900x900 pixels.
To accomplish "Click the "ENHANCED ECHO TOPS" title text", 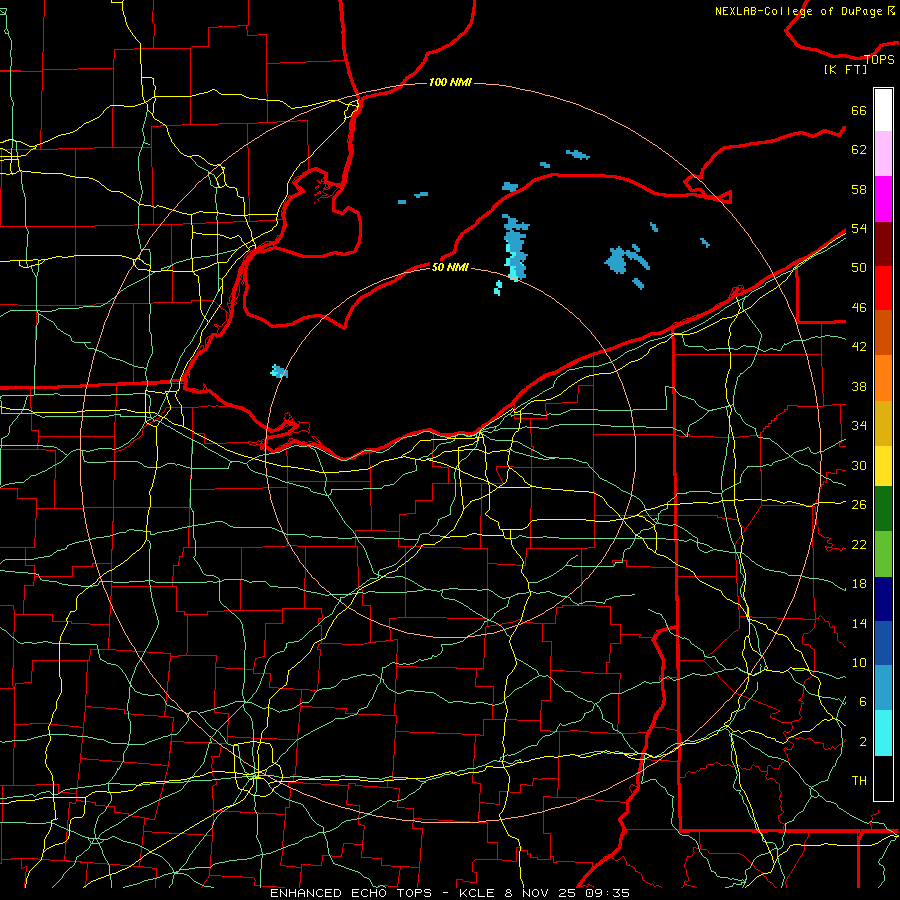I will tap(351, 893).
